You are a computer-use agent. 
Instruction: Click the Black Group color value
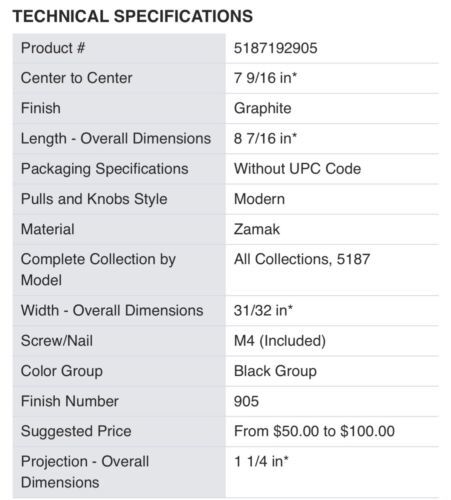(x=275, y=371)
